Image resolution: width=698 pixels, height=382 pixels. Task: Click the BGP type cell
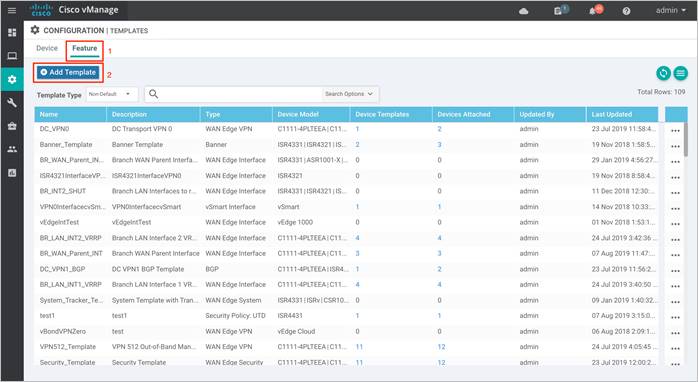pyautogui.click(x=212, y=269)
